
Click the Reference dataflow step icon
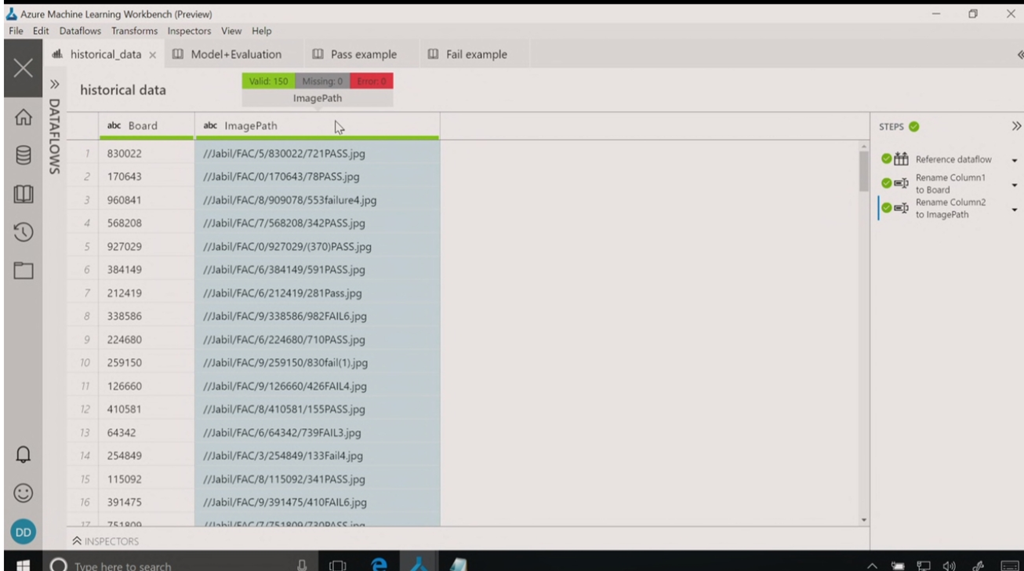(x=901, y=159)
